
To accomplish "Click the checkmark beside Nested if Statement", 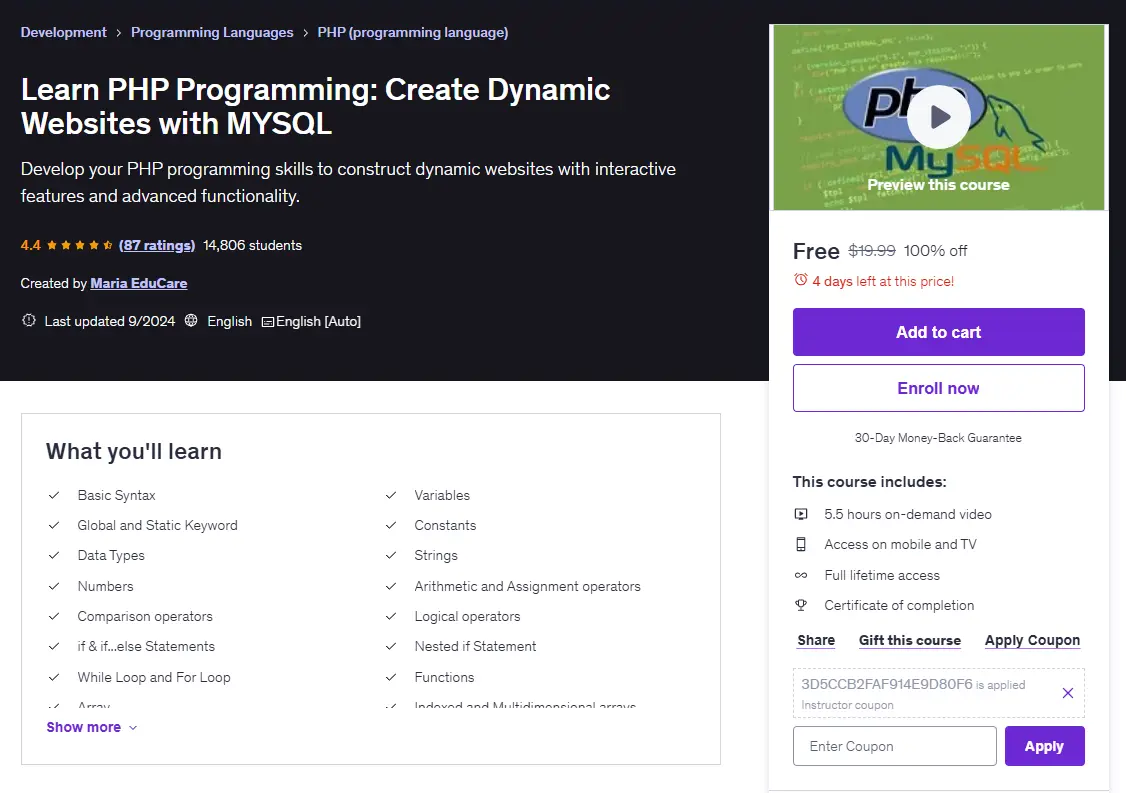I will [x=391, y=646].
